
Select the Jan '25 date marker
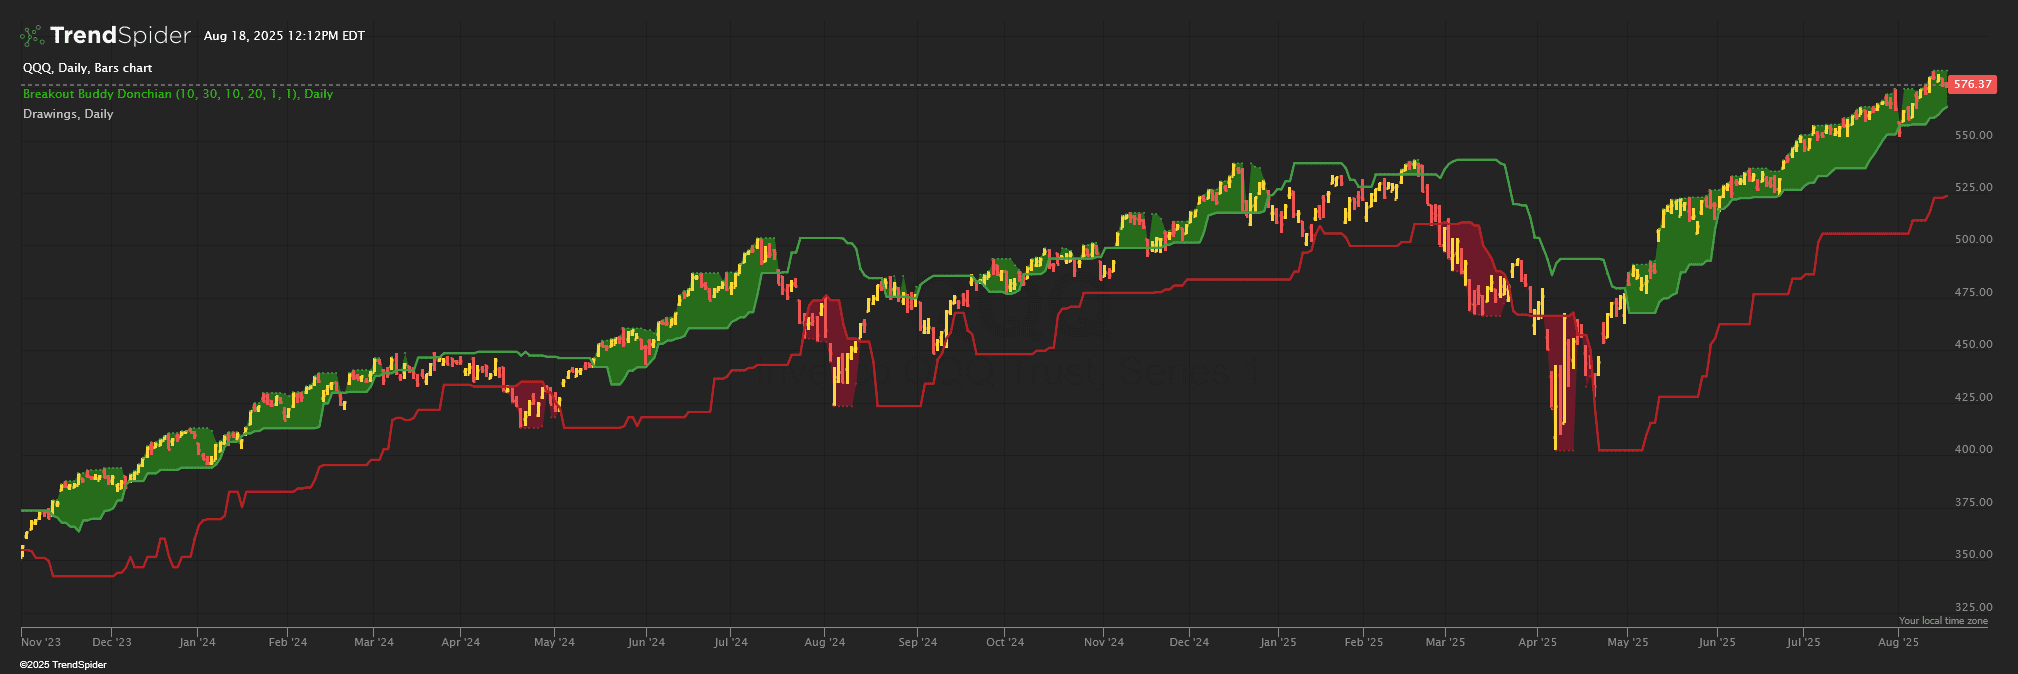point(1278,642)
